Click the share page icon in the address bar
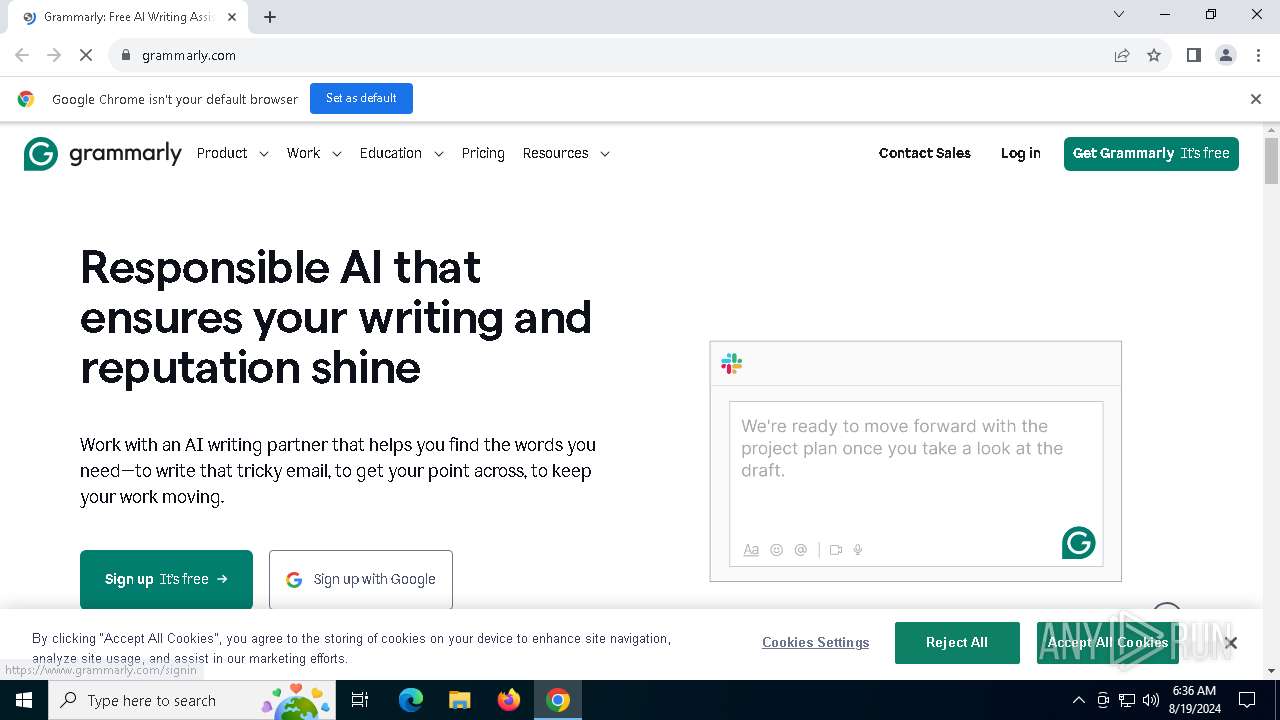The height and width of the screenshot is (720, 1280). click(1122, 55)
